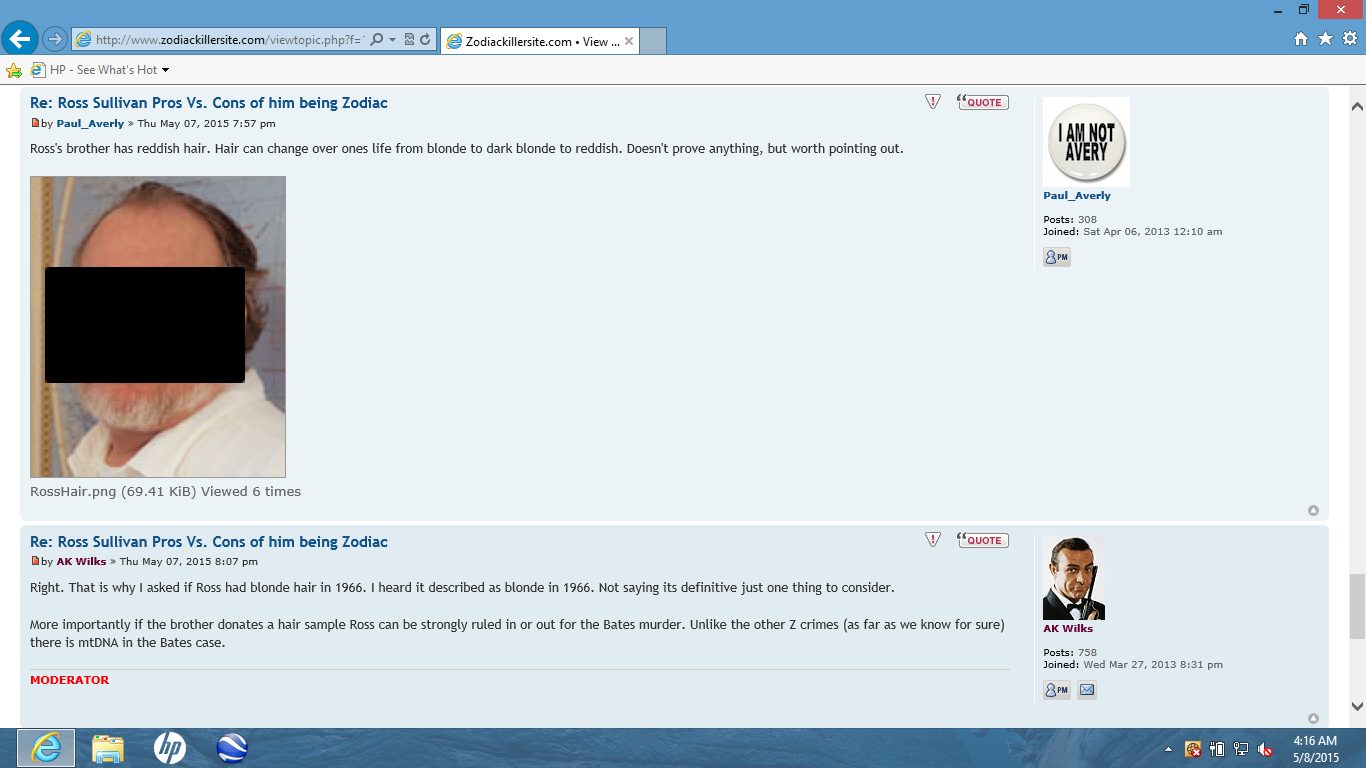The width and height of the screenshot is (1366, 768).
Task: Report Paul_Averly's post with exclamation icon
Action: click(933, 102)
